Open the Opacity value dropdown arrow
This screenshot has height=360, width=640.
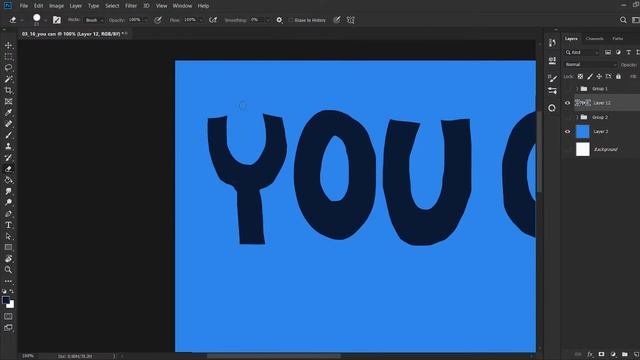(145, 20)
